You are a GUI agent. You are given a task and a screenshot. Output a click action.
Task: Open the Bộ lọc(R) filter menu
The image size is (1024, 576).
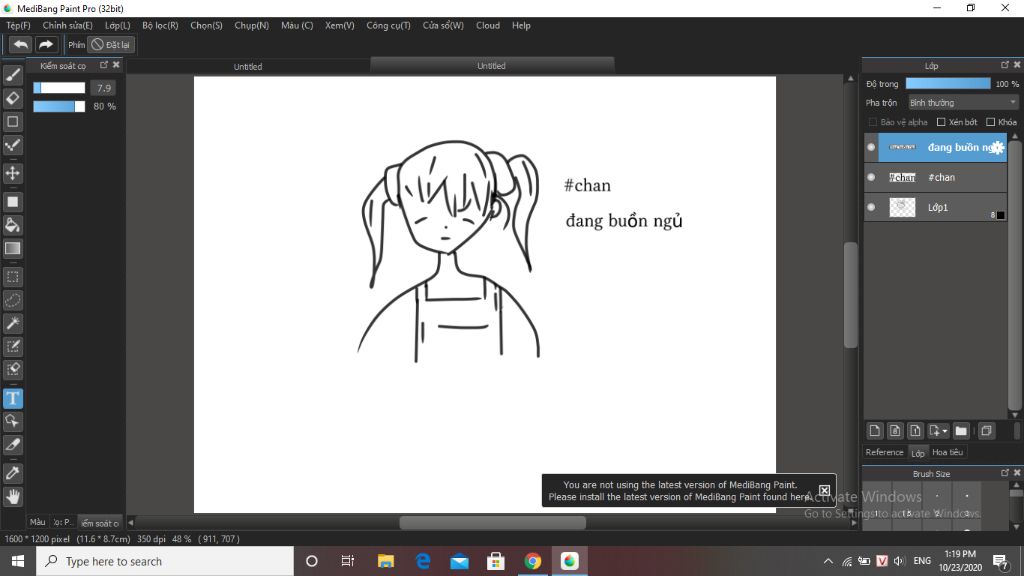click(x=160, y=25)
